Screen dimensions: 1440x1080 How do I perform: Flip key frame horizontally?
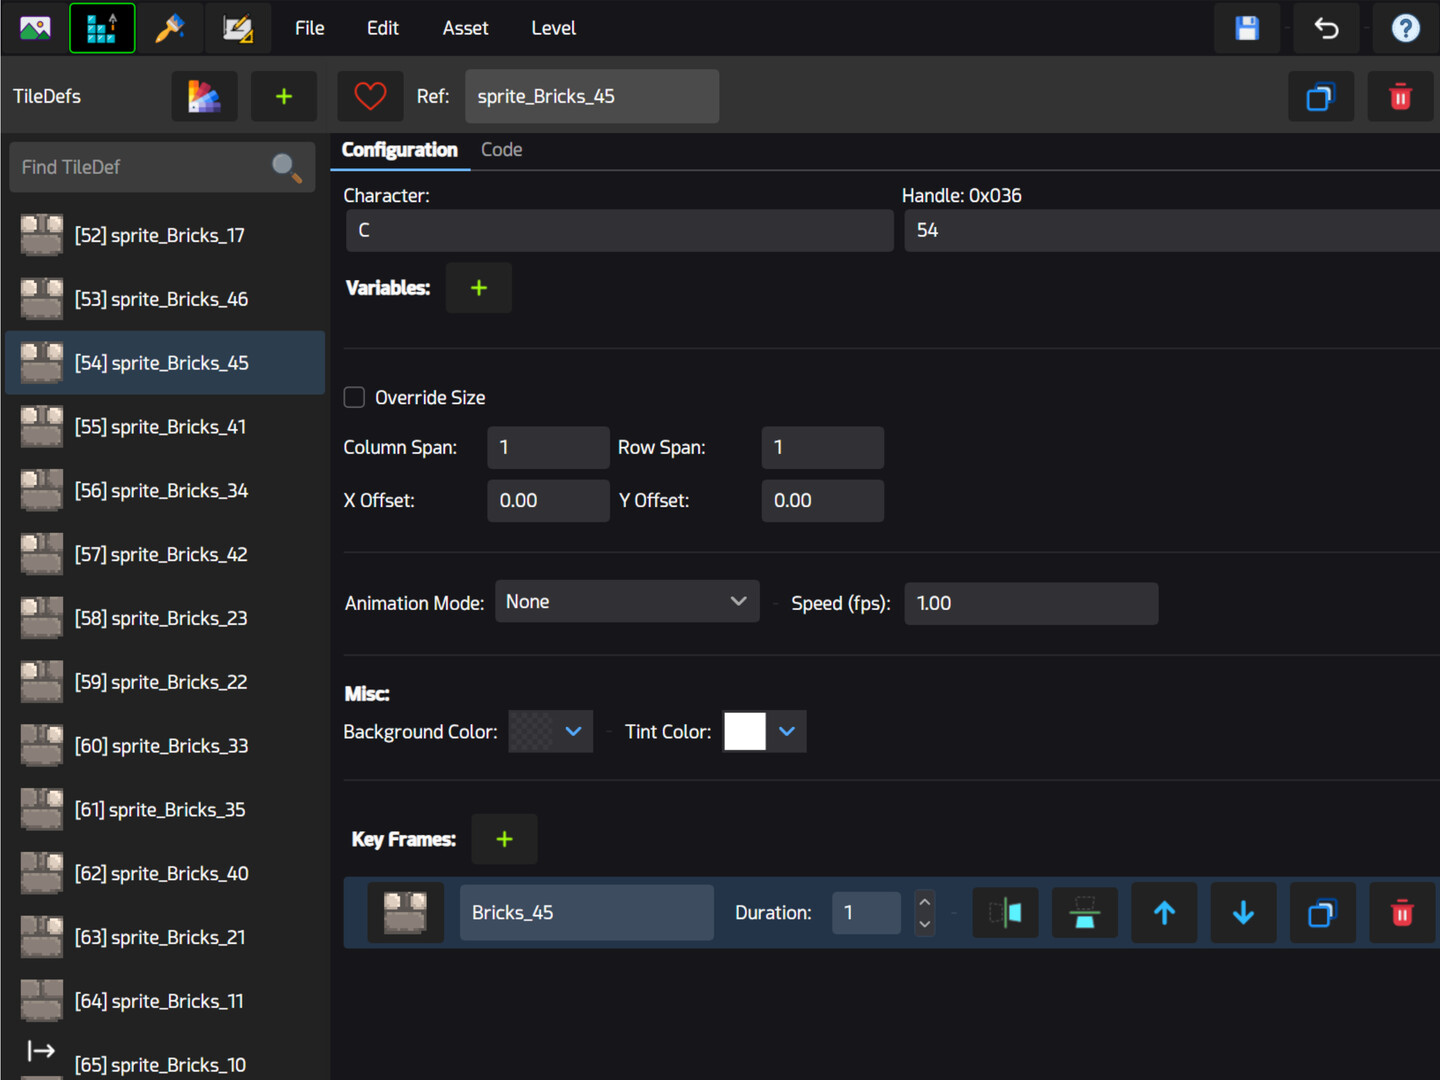[x=1005, y=913]
